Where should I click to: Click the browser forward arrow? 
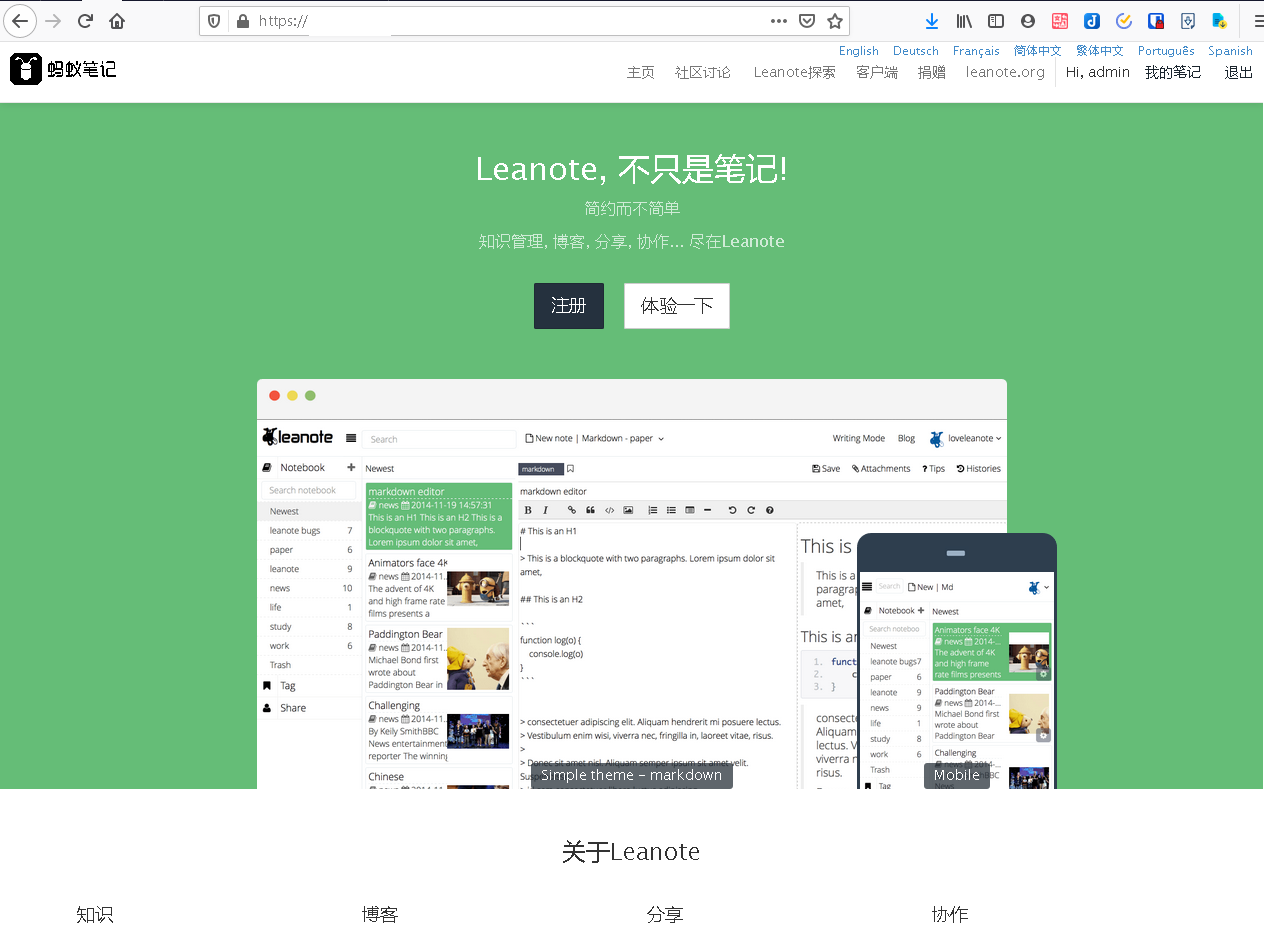(53, 21)
